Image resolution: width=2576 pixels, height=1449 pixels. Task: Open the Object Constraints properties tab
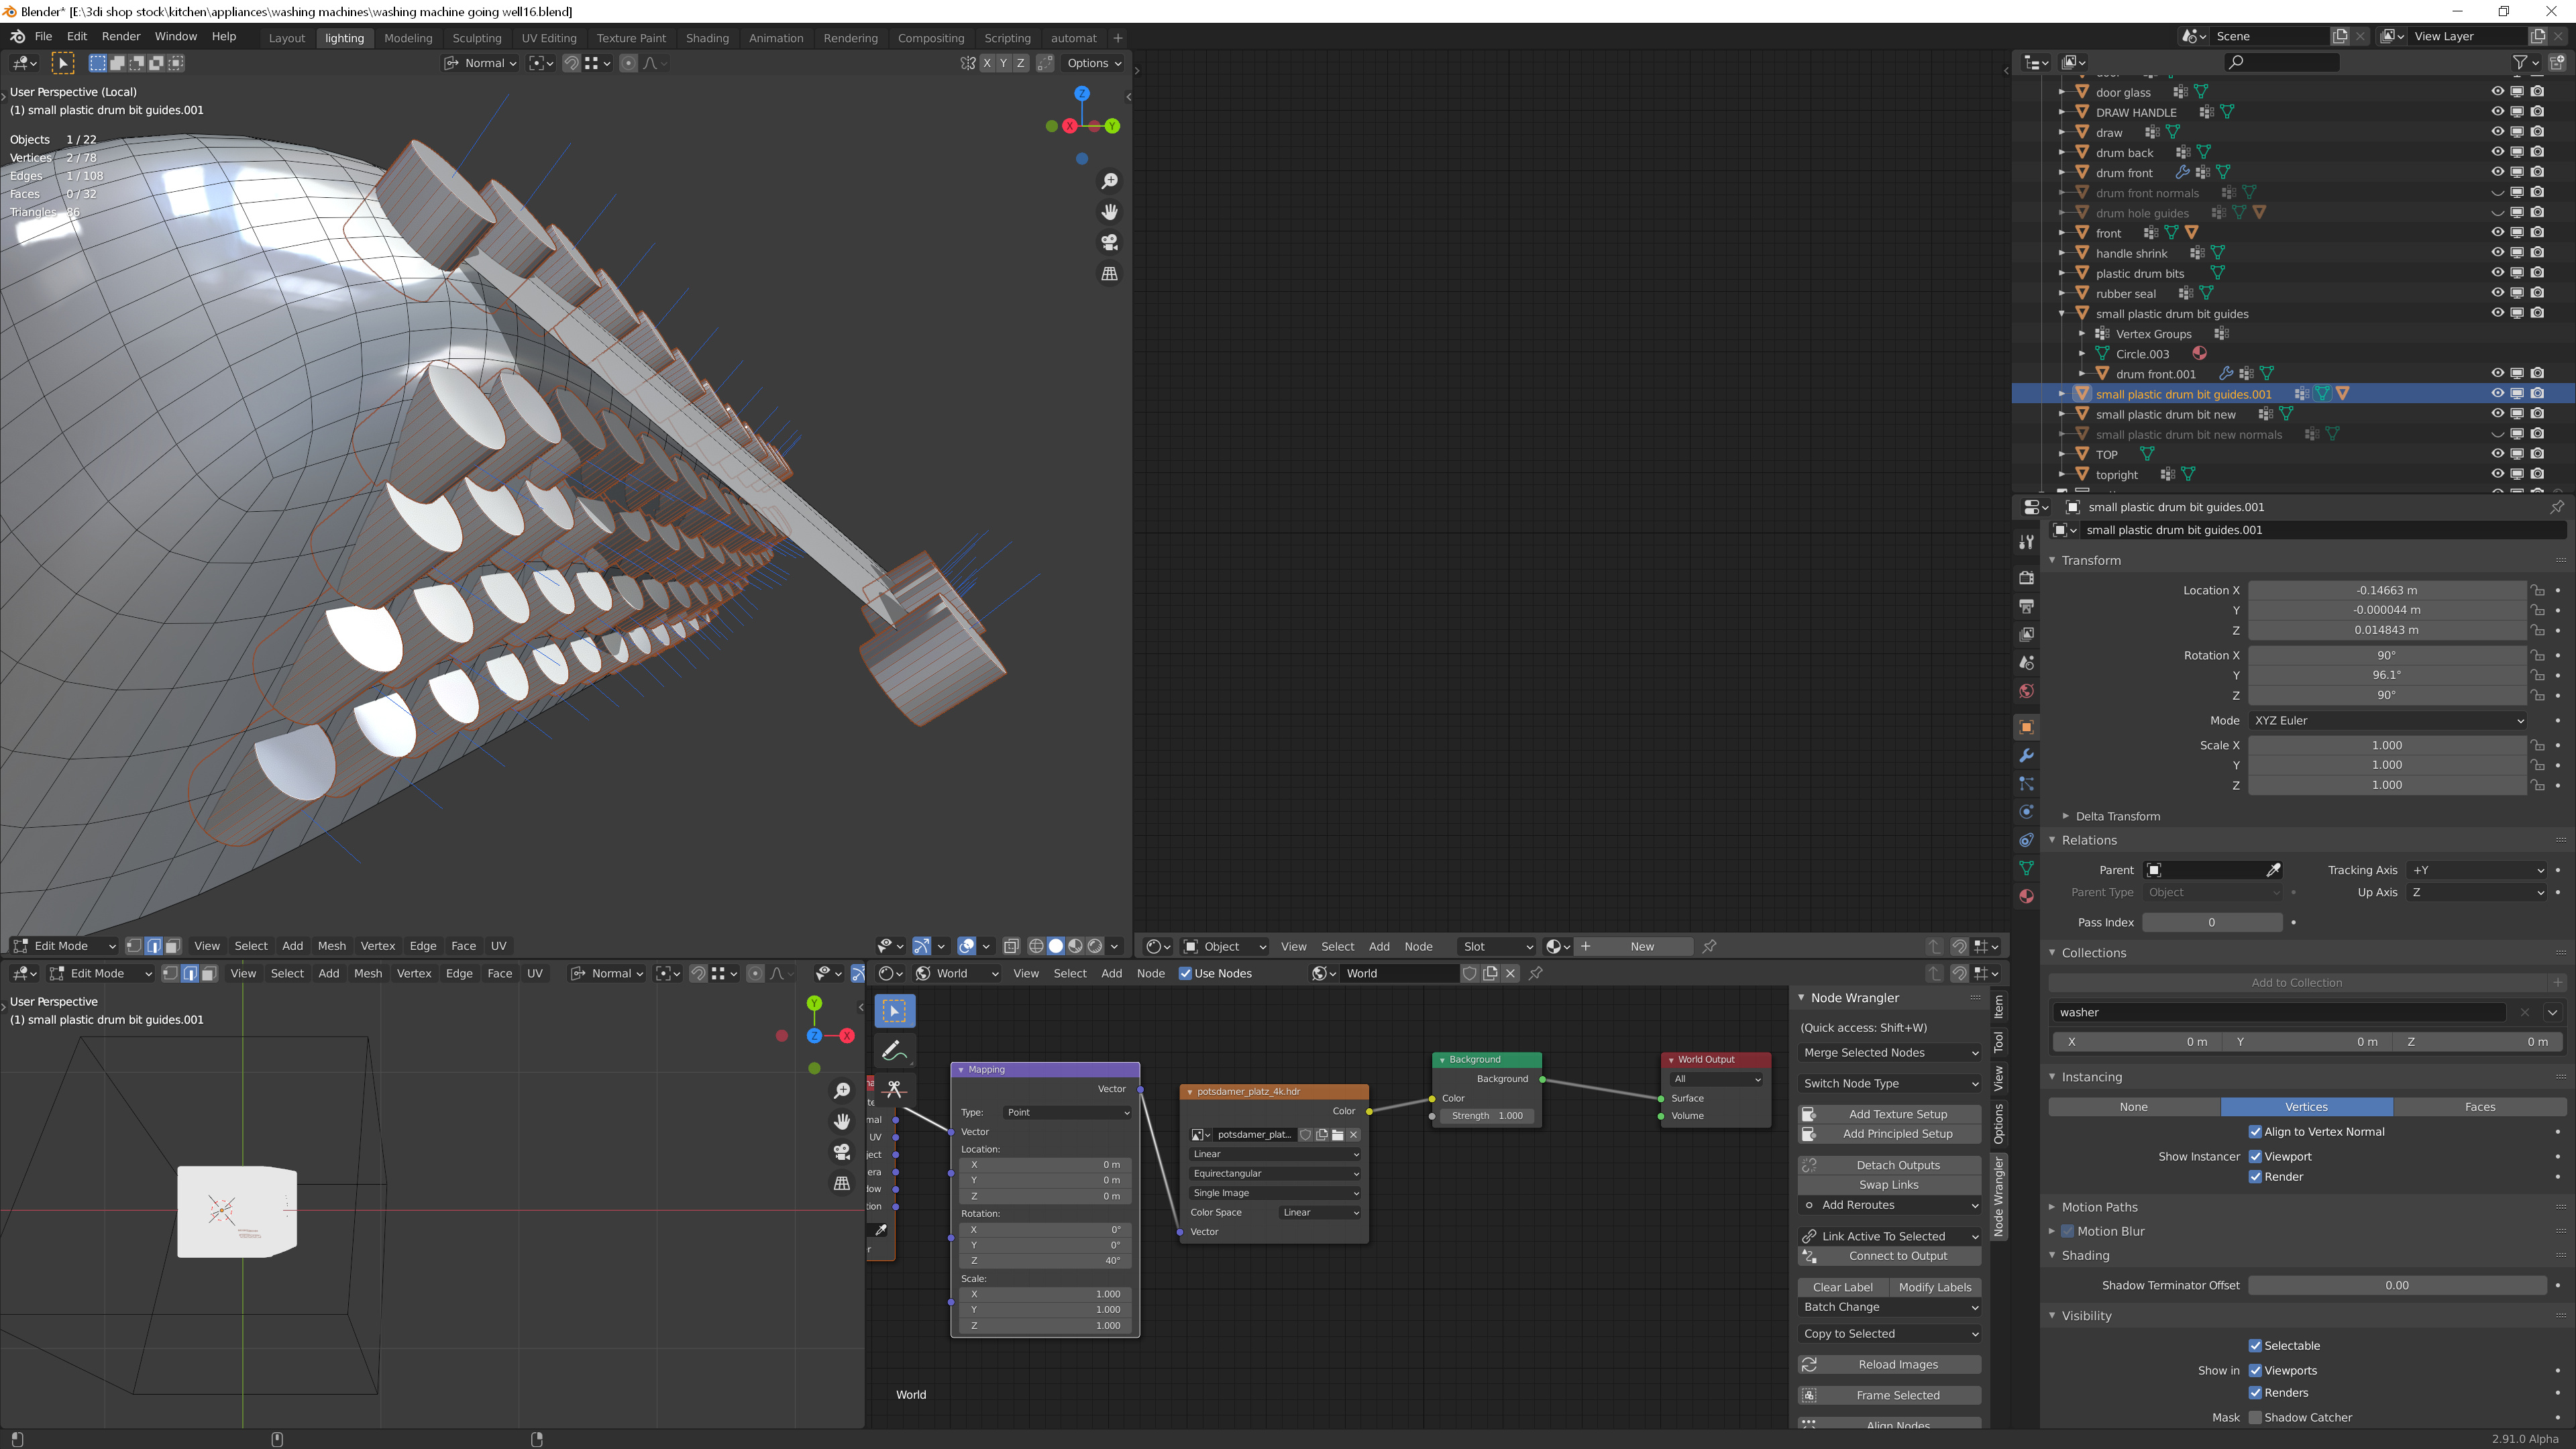2026,840
